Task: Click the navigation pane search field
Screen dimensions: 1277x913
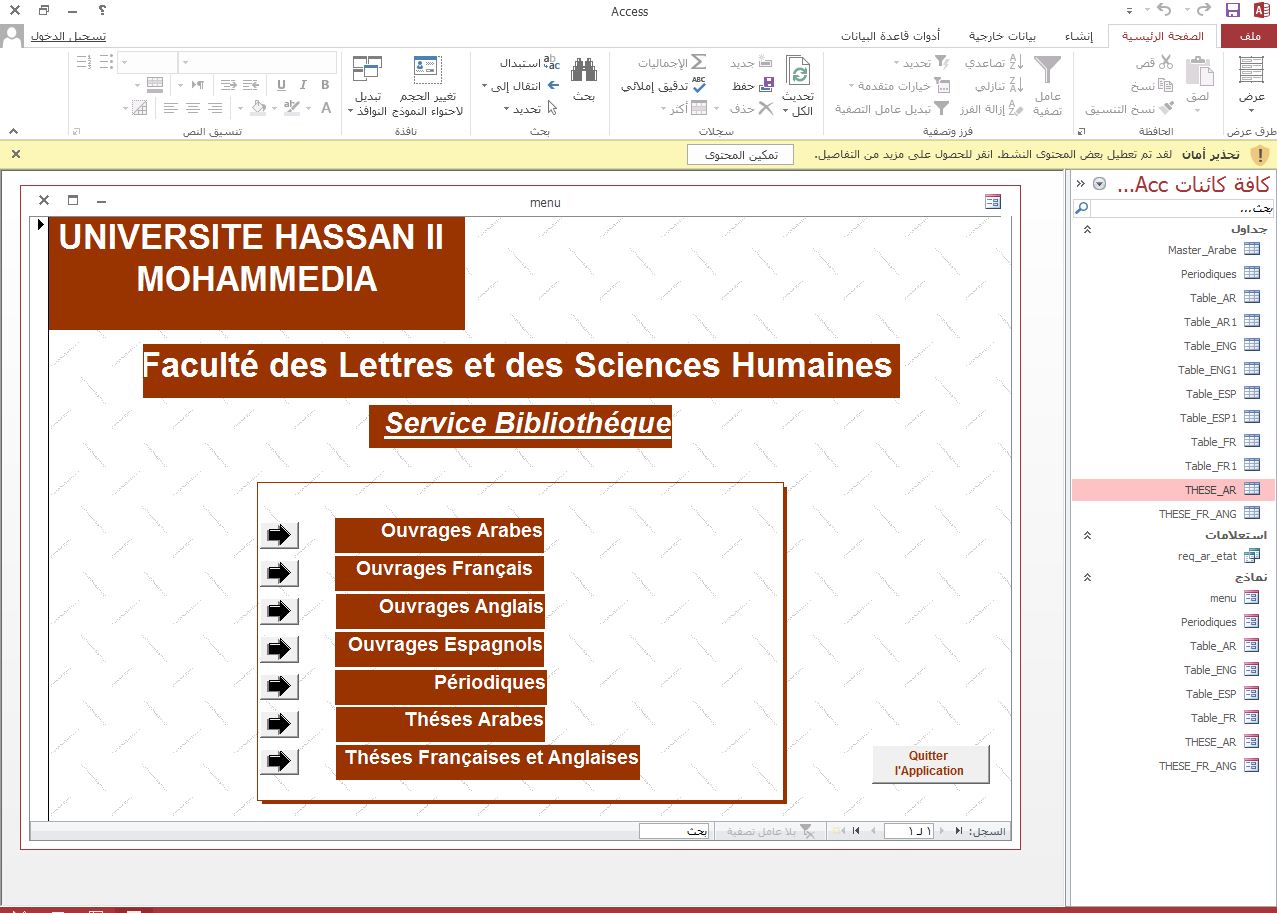Action: pyautogui.click(x=1182, y=209)
